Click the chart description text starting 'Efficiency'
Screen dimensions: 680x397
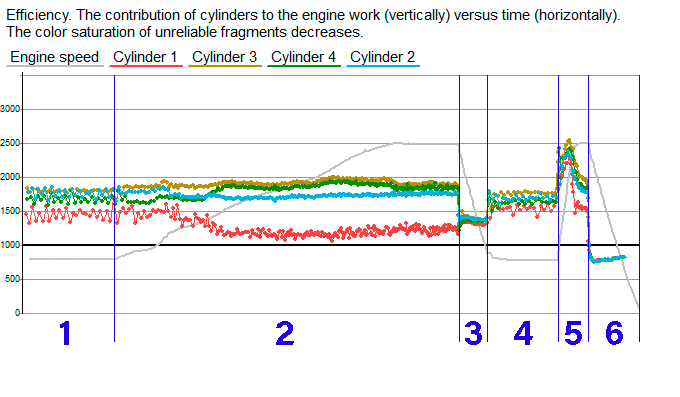pyautogui.click(x=313, y=15)
